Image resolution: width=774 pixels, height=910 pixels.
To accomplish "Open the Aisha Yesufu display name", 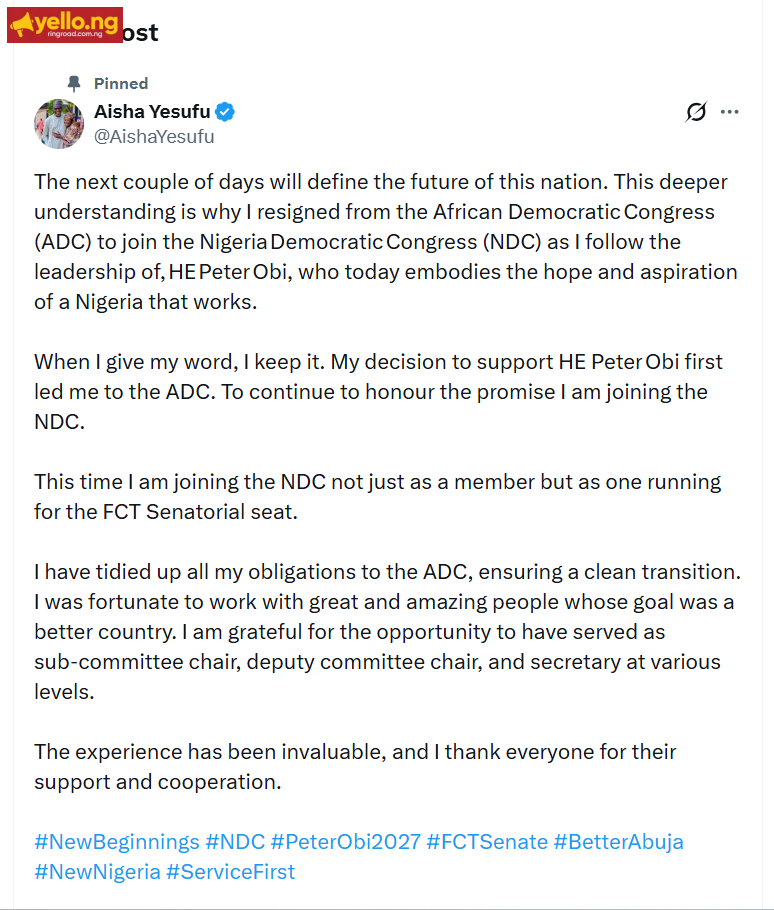I will (x=152, y=111).
